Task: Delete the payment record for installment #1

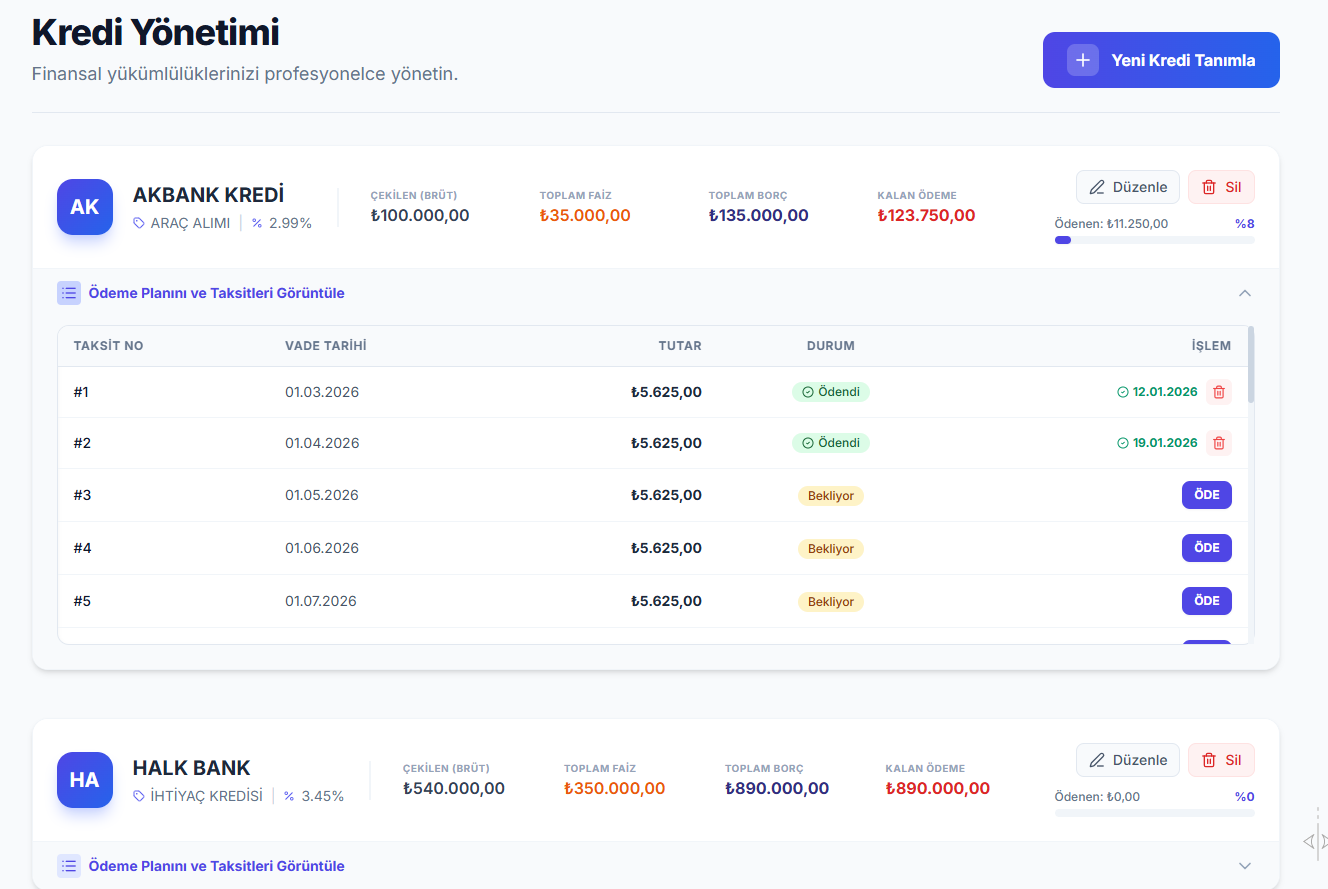Action: (1218, 392)
